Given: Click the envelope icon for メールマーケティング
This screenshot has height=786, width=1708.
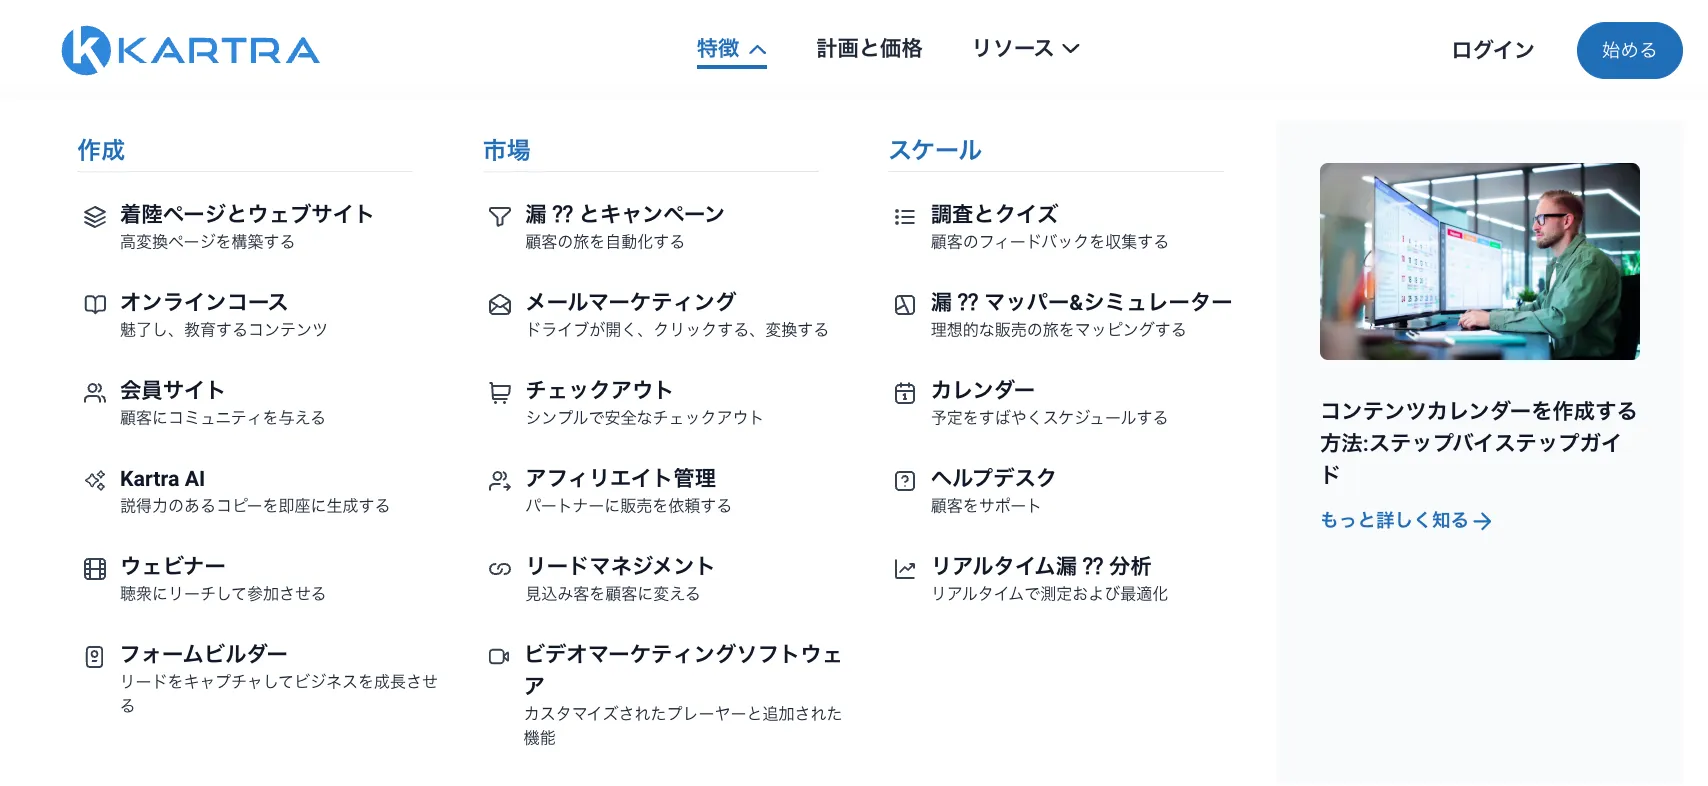Looking at the screenshot, I should 500,305.
